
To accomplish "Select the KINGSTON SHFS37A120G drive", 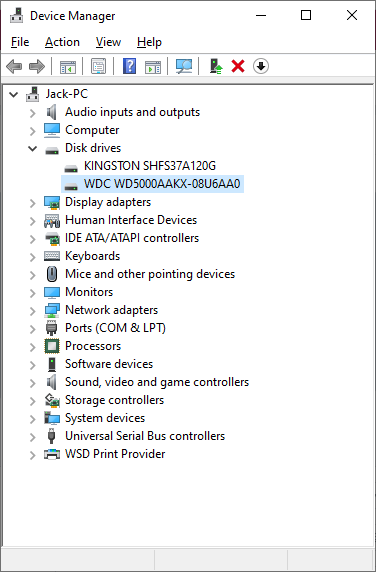I will (x=150, y=166).
